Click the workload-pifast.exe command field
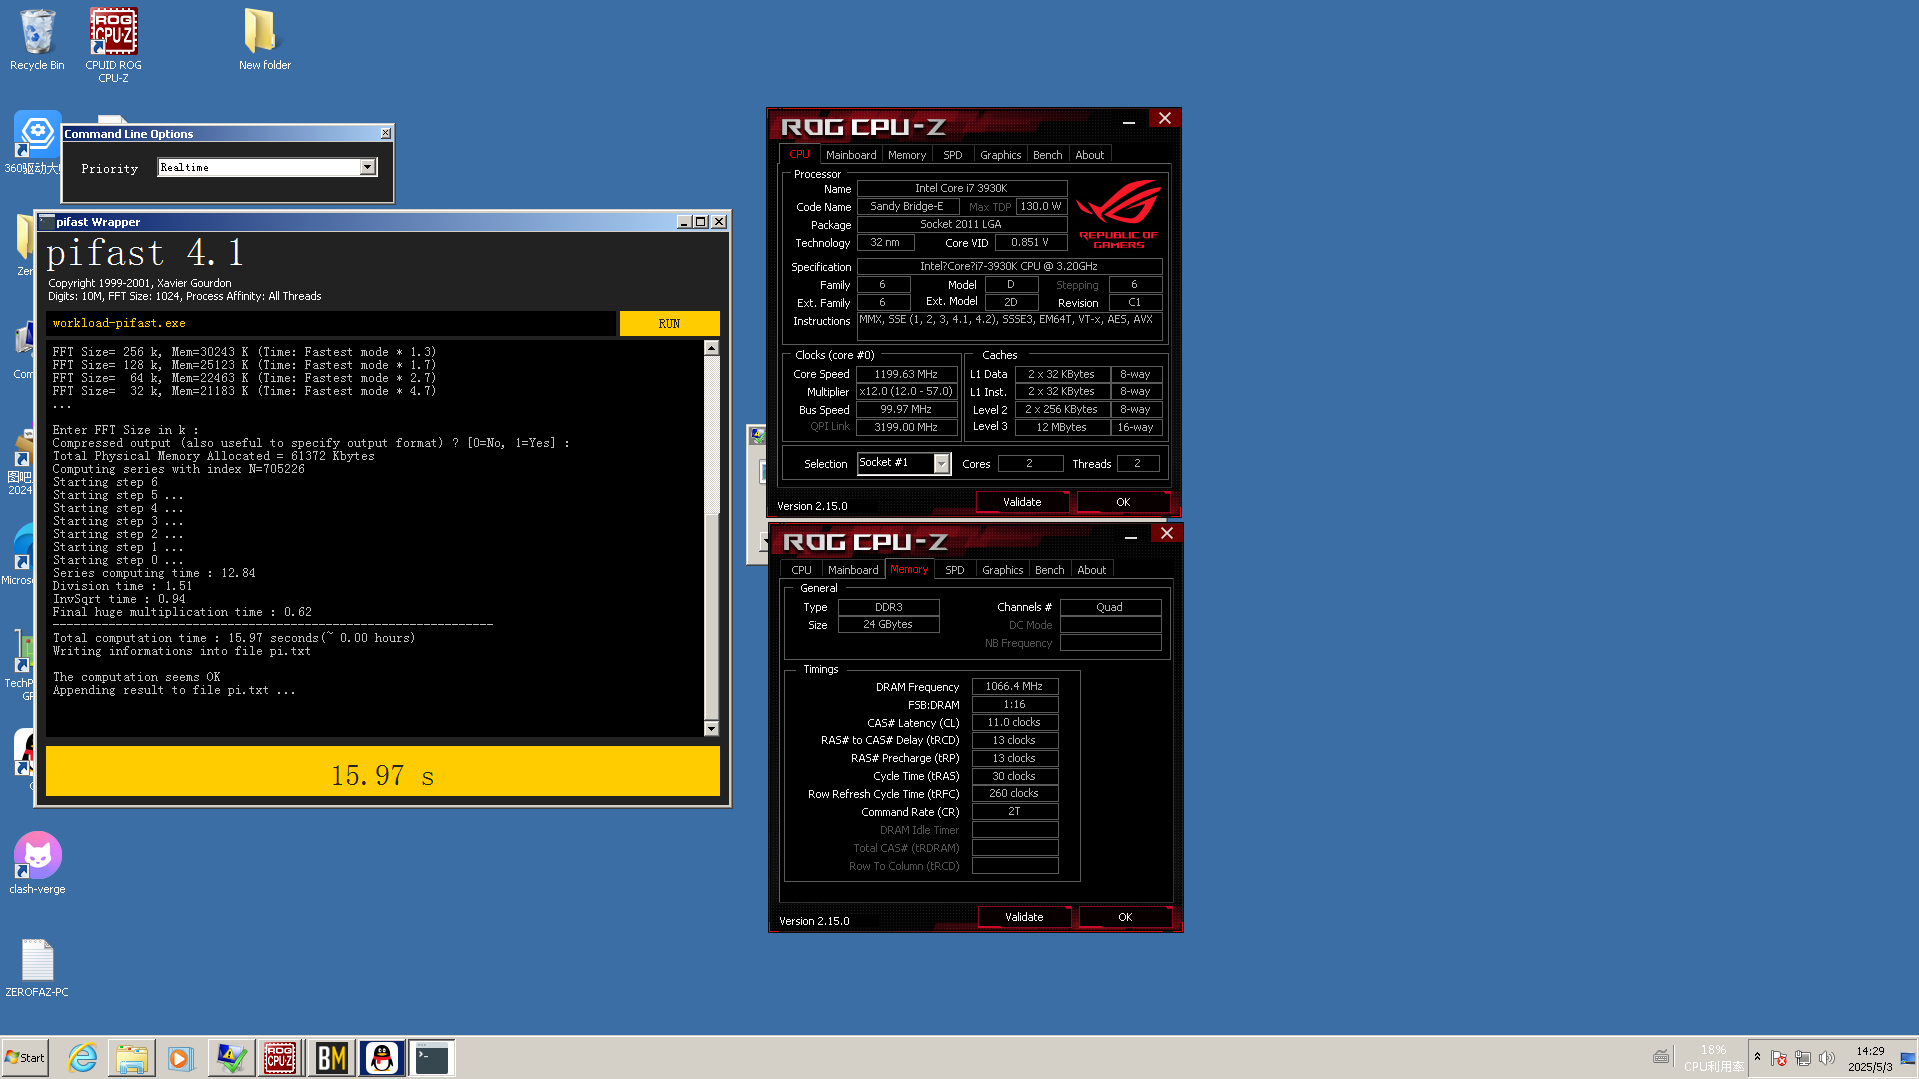 (x=331, y=324)
